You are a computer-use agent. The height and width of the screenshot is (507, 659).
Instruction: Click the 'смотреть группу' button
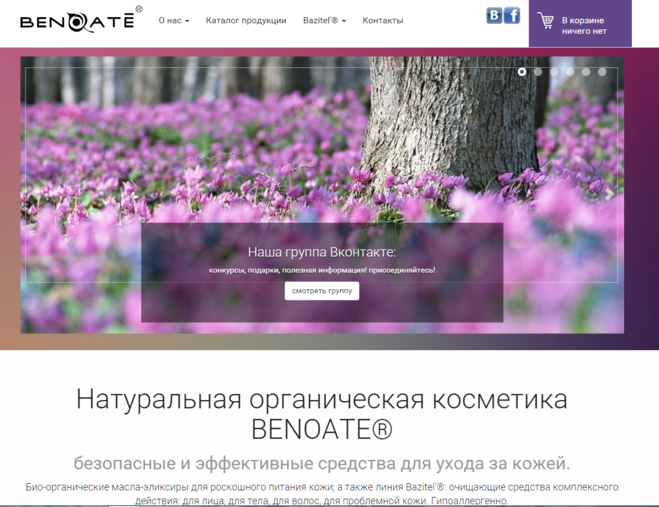click(x=322, y=291)
